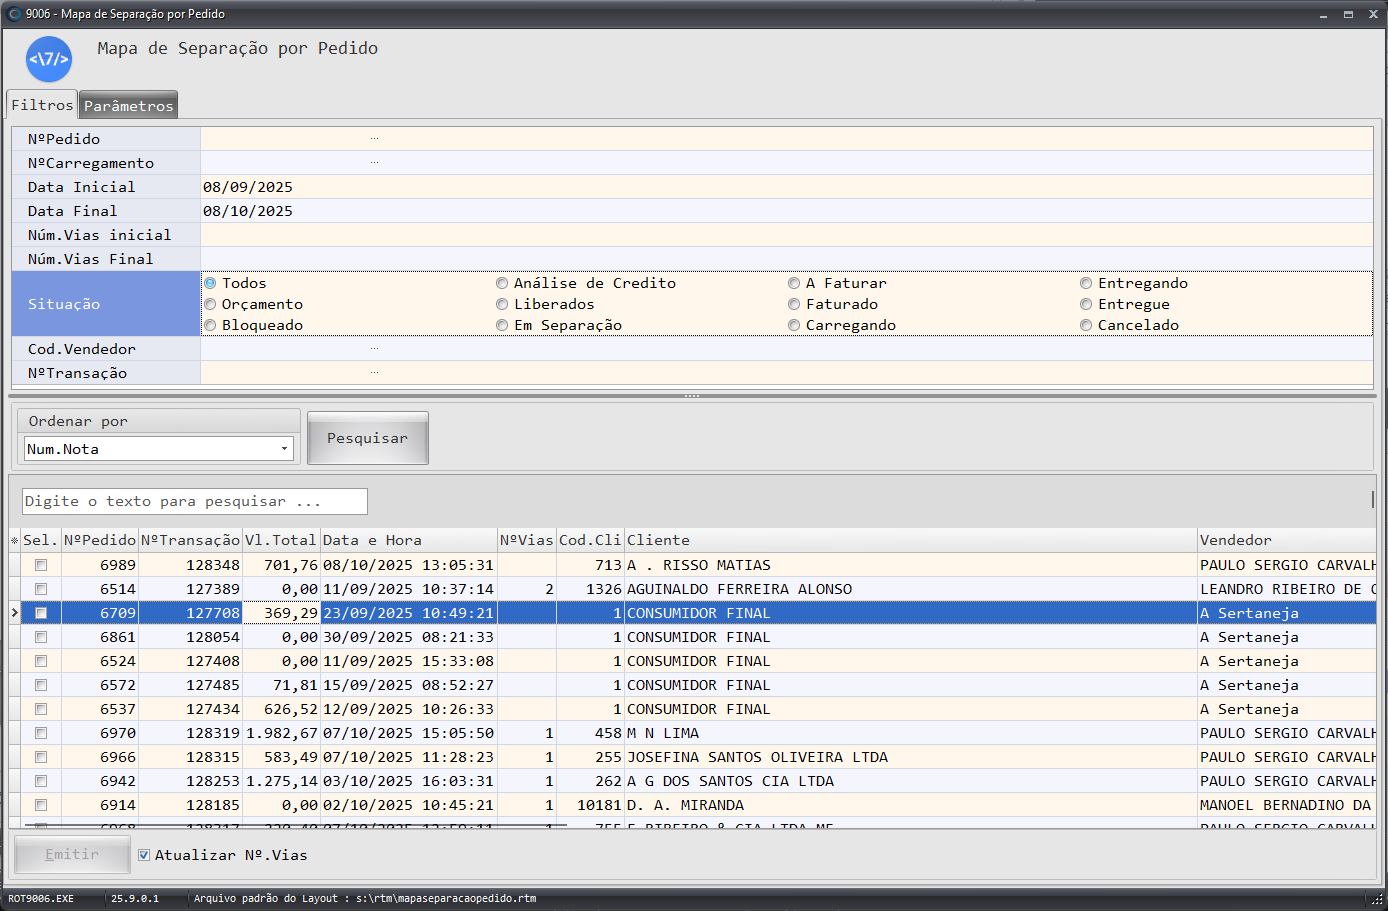Screen dimensions: 1388x911
Task: Open lookup ellipsis in NºCarregamento field
Action: click(x=374, y=163)
